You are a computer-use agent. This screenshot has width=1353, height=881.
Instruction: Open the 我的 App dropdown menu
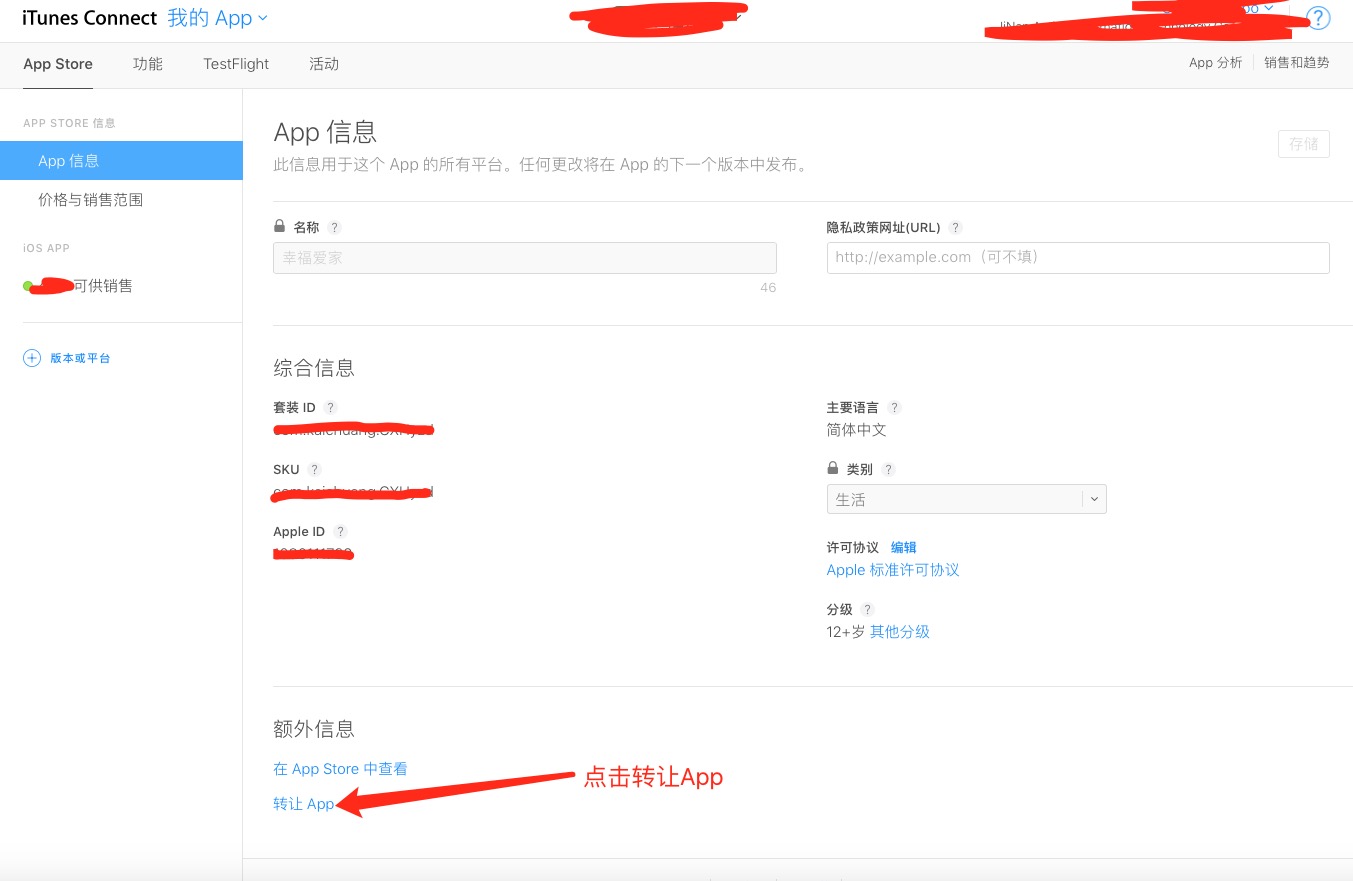click(x=217, y=18)
